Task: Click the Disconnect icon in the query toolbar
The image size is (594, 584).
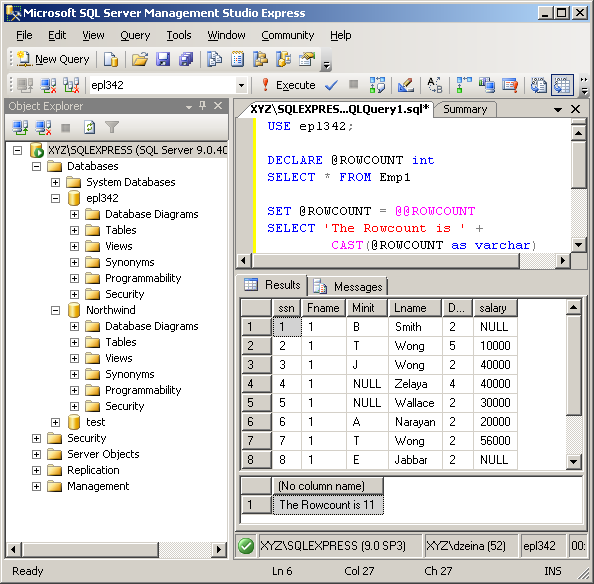Action: 48,85
